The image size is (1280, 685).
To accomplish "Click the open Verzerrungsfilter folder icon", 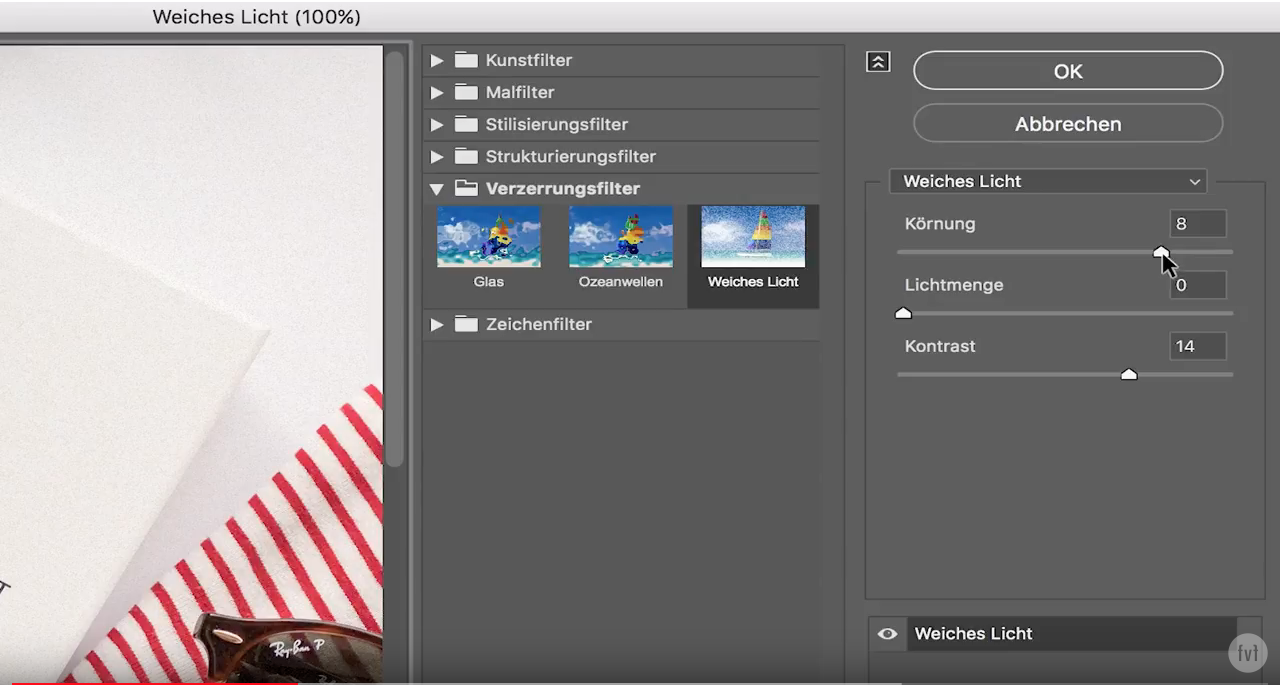I will (x=466, y=188).
